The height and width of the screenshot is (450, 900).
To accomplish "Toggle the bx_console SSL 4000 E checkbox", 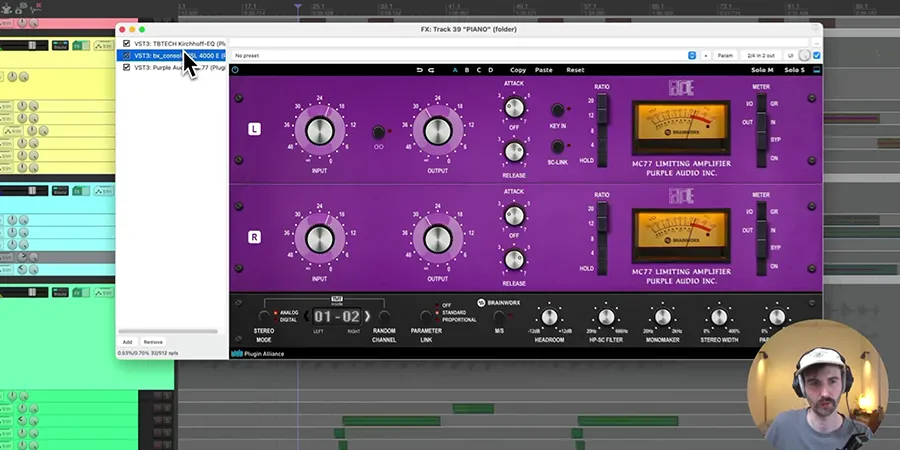I will click(126, 56).
